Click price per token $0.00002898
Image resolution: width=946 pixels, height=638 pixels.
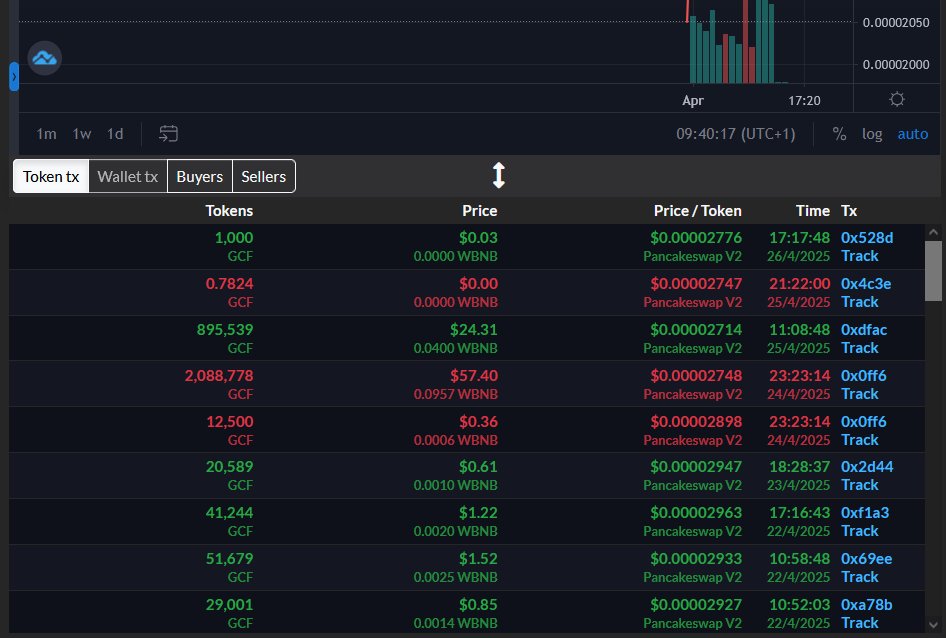click(x=696, y=421)
